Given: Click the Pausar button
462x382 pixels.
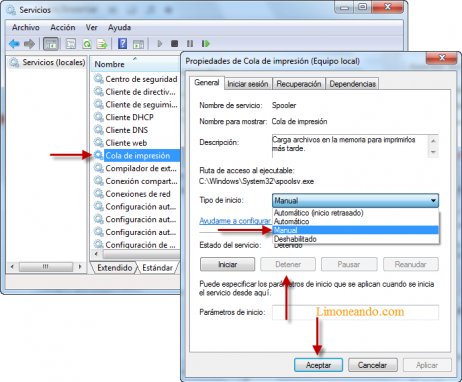Looking at the screenshot, I should [x=349, y=264].
